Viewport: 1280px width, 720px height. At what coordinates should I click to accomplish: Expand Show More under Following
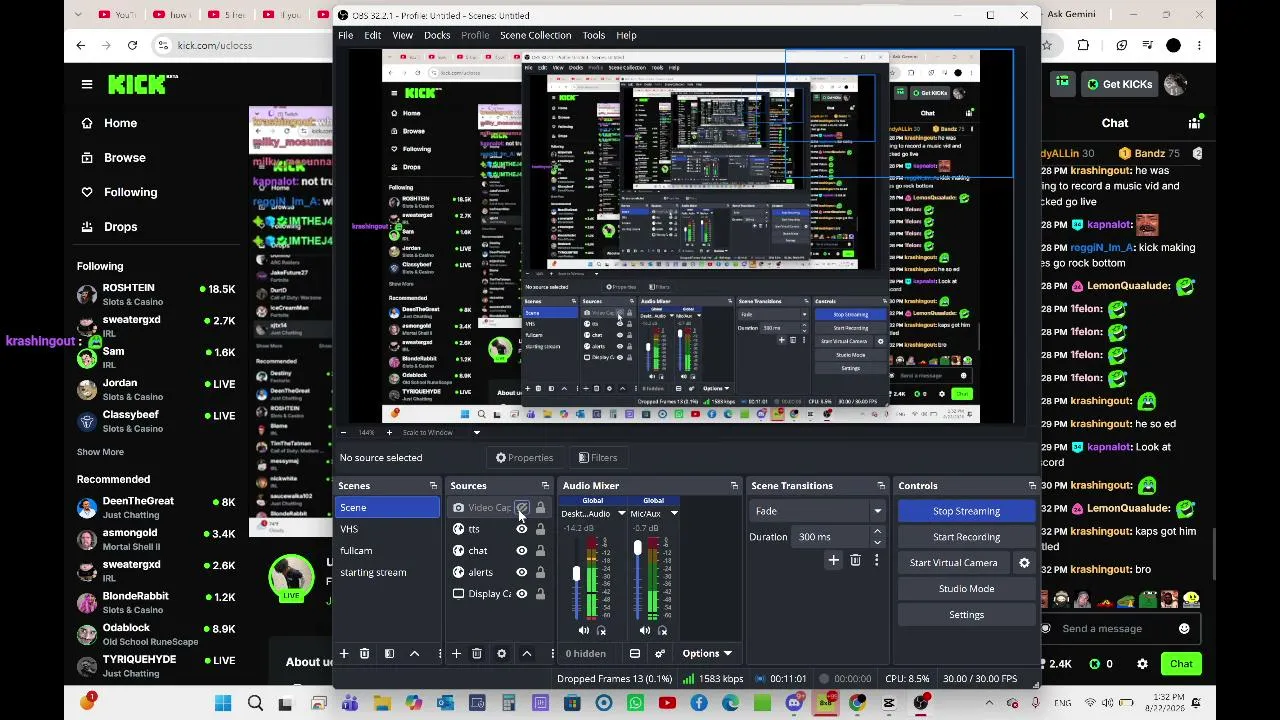100,452
